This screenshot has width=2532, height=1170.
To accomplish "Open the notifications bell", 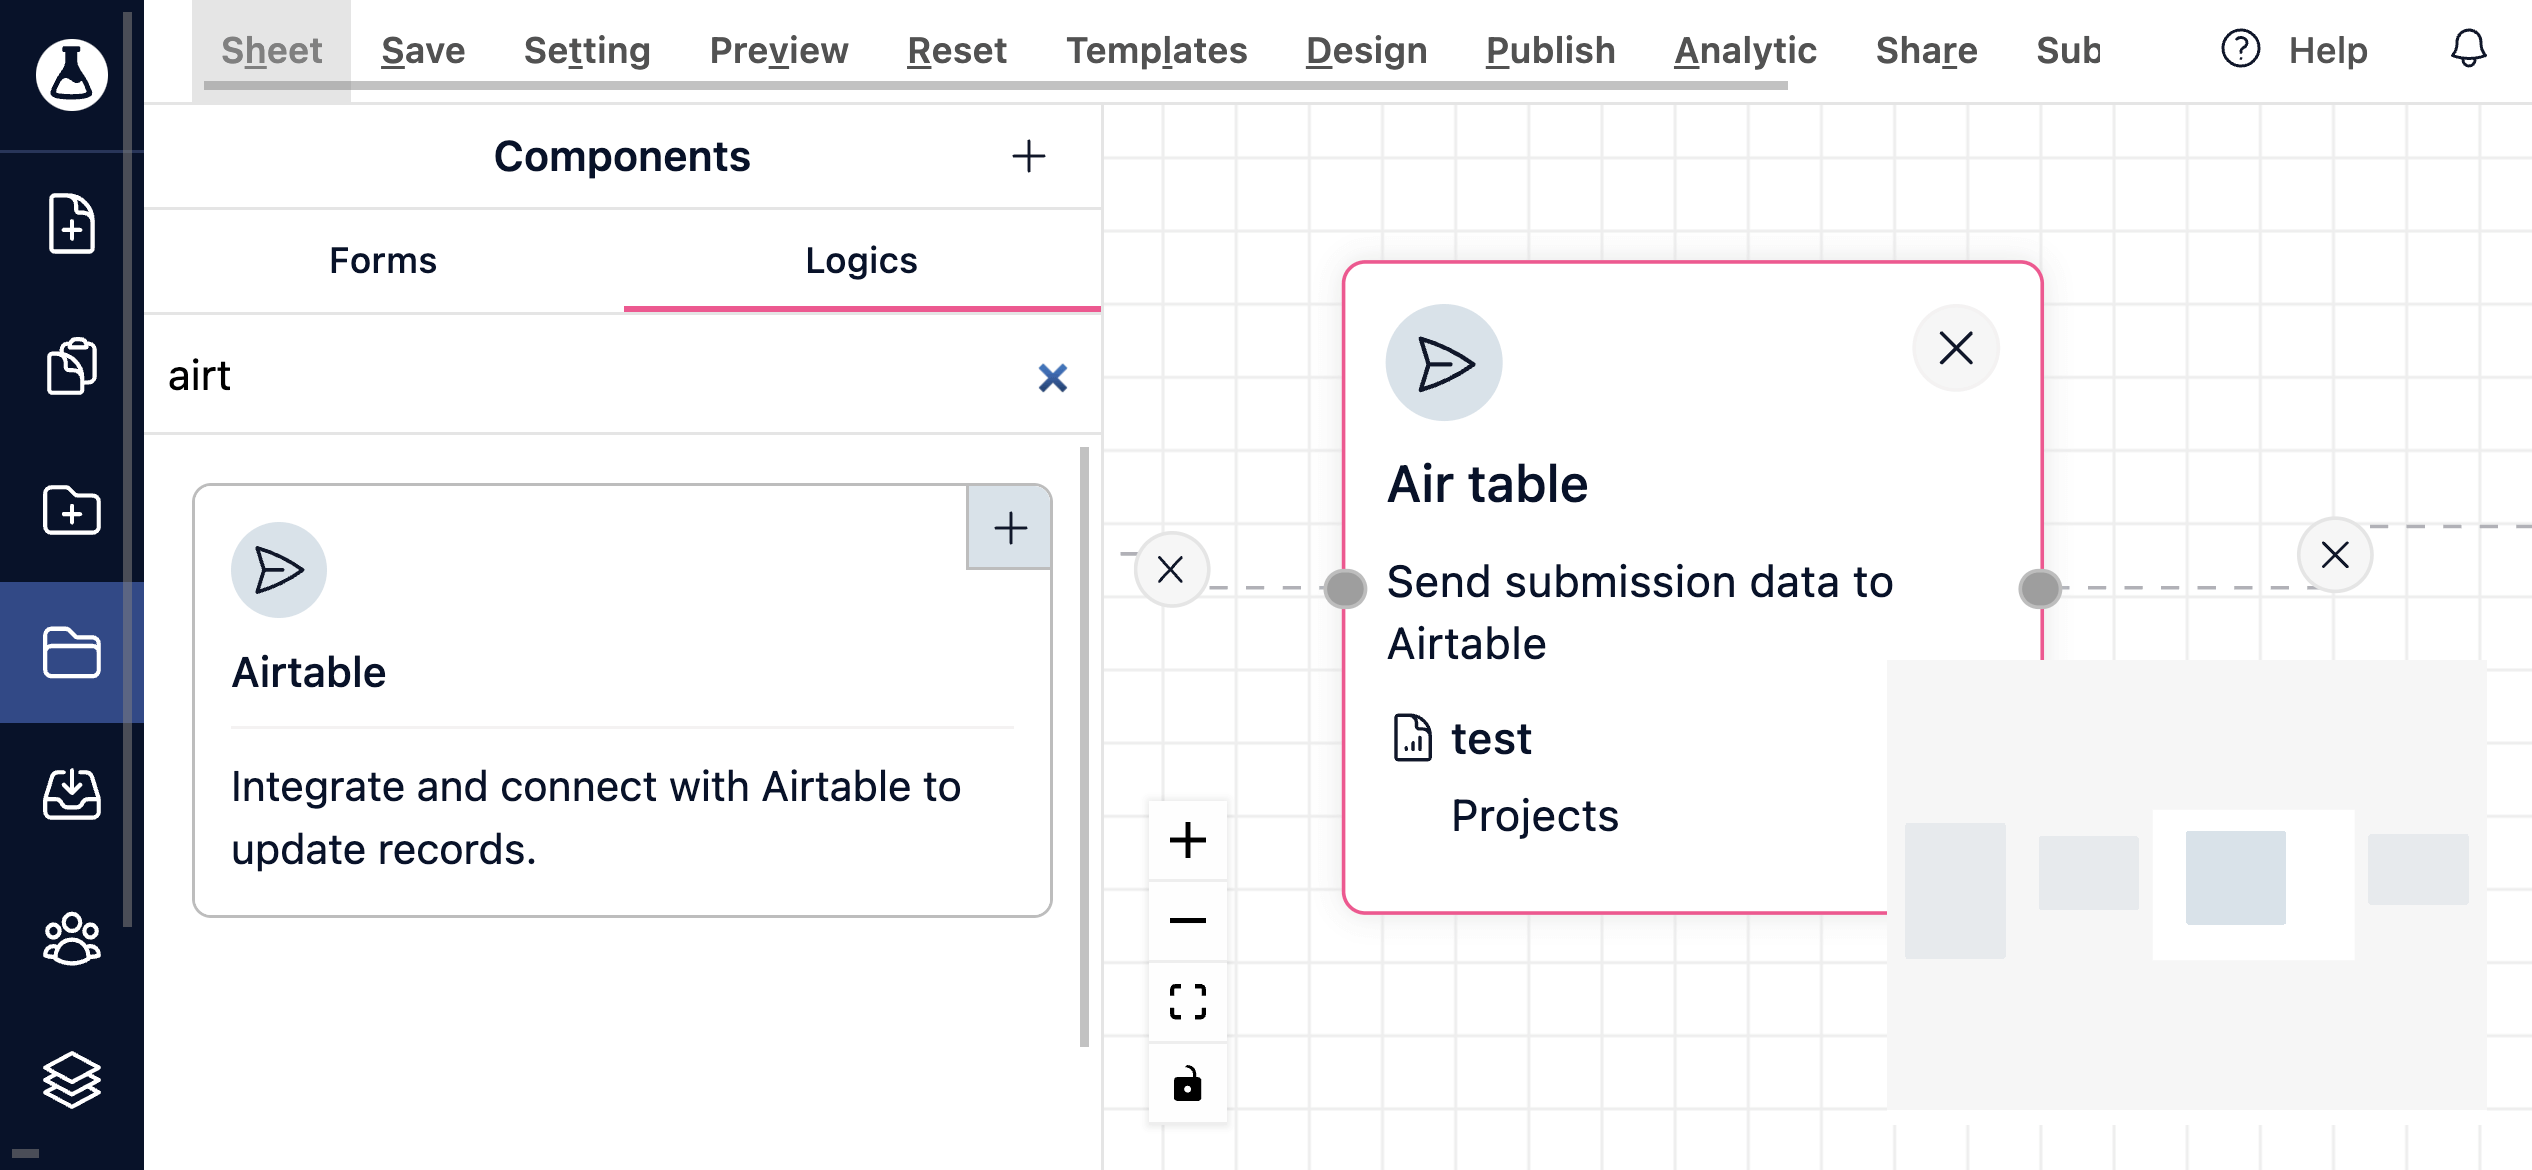I will point(2468,49).
